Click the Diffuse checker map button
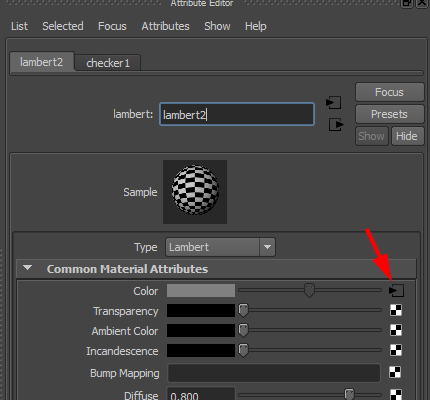Viewport: 430px width, 400px height. coord(396,395)
